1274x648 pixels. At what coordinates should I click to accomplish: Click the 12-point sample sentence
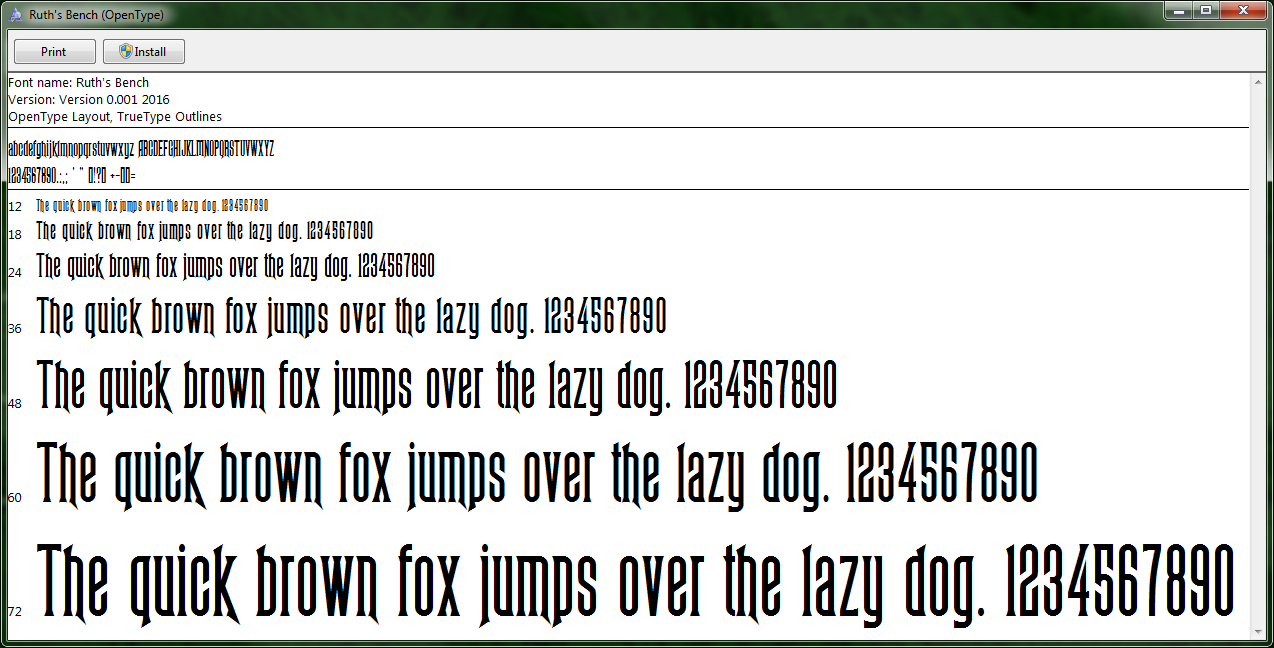(152, 206)
